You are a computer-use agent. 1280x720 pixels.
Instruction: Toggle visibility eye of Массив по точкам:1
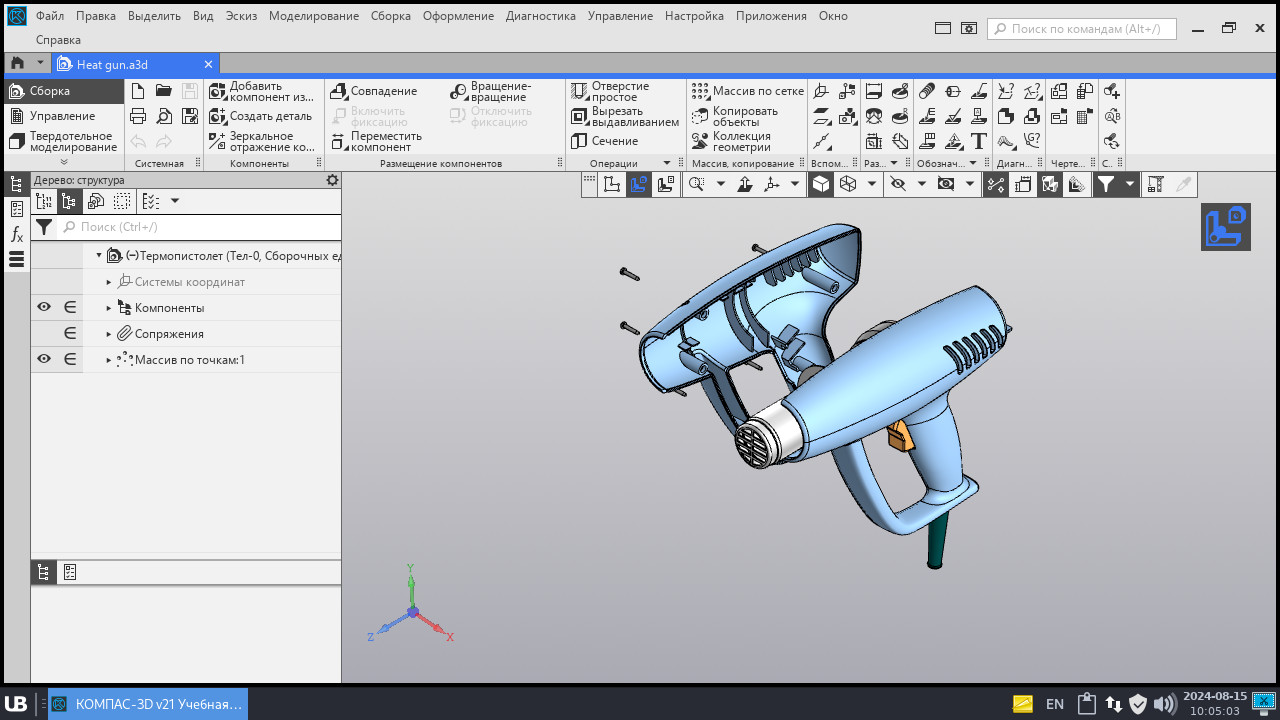point(44,360)
